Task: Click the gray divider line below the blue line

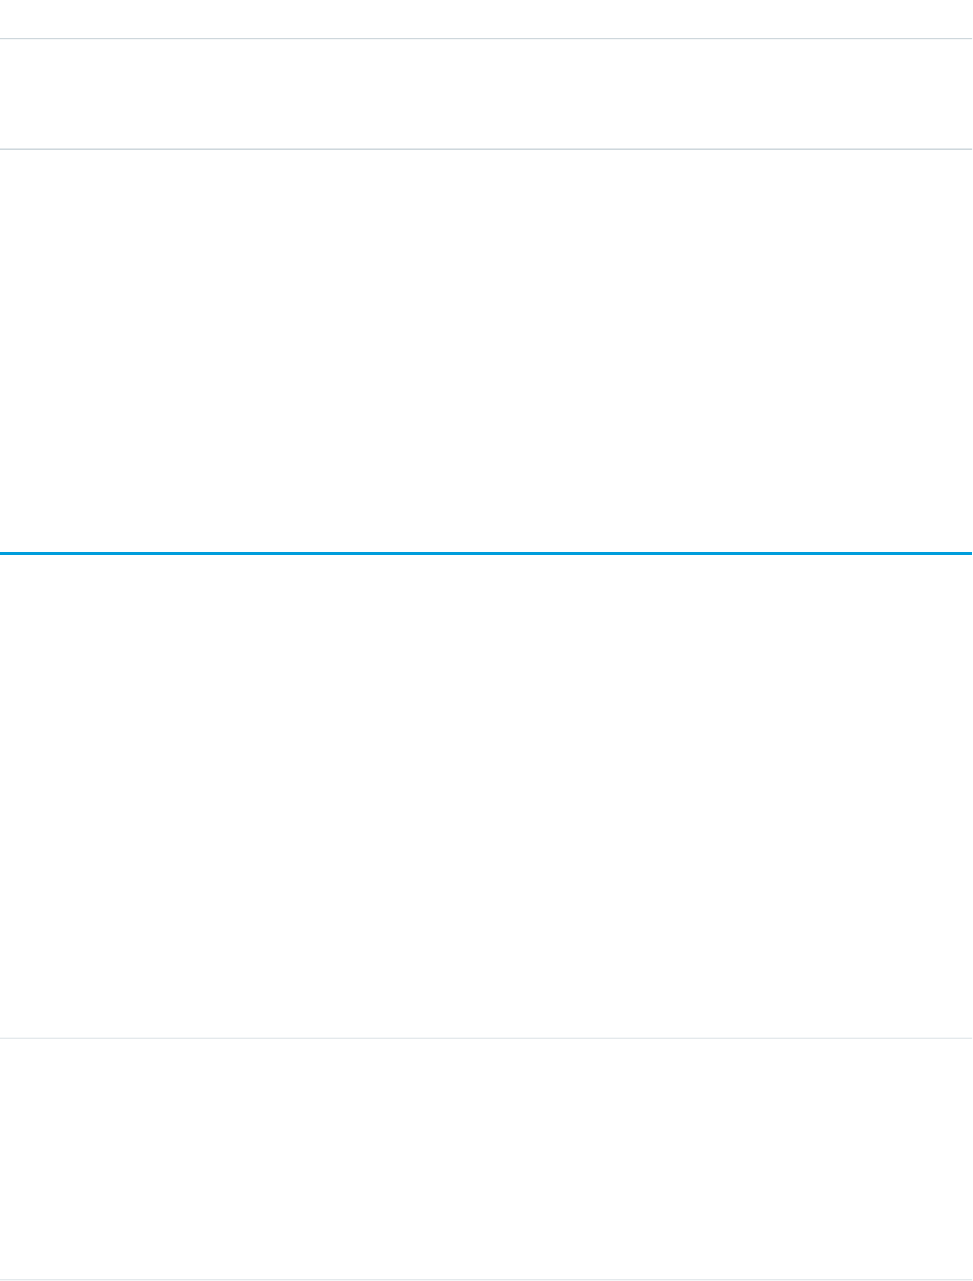Action: tap(486, 1039)
